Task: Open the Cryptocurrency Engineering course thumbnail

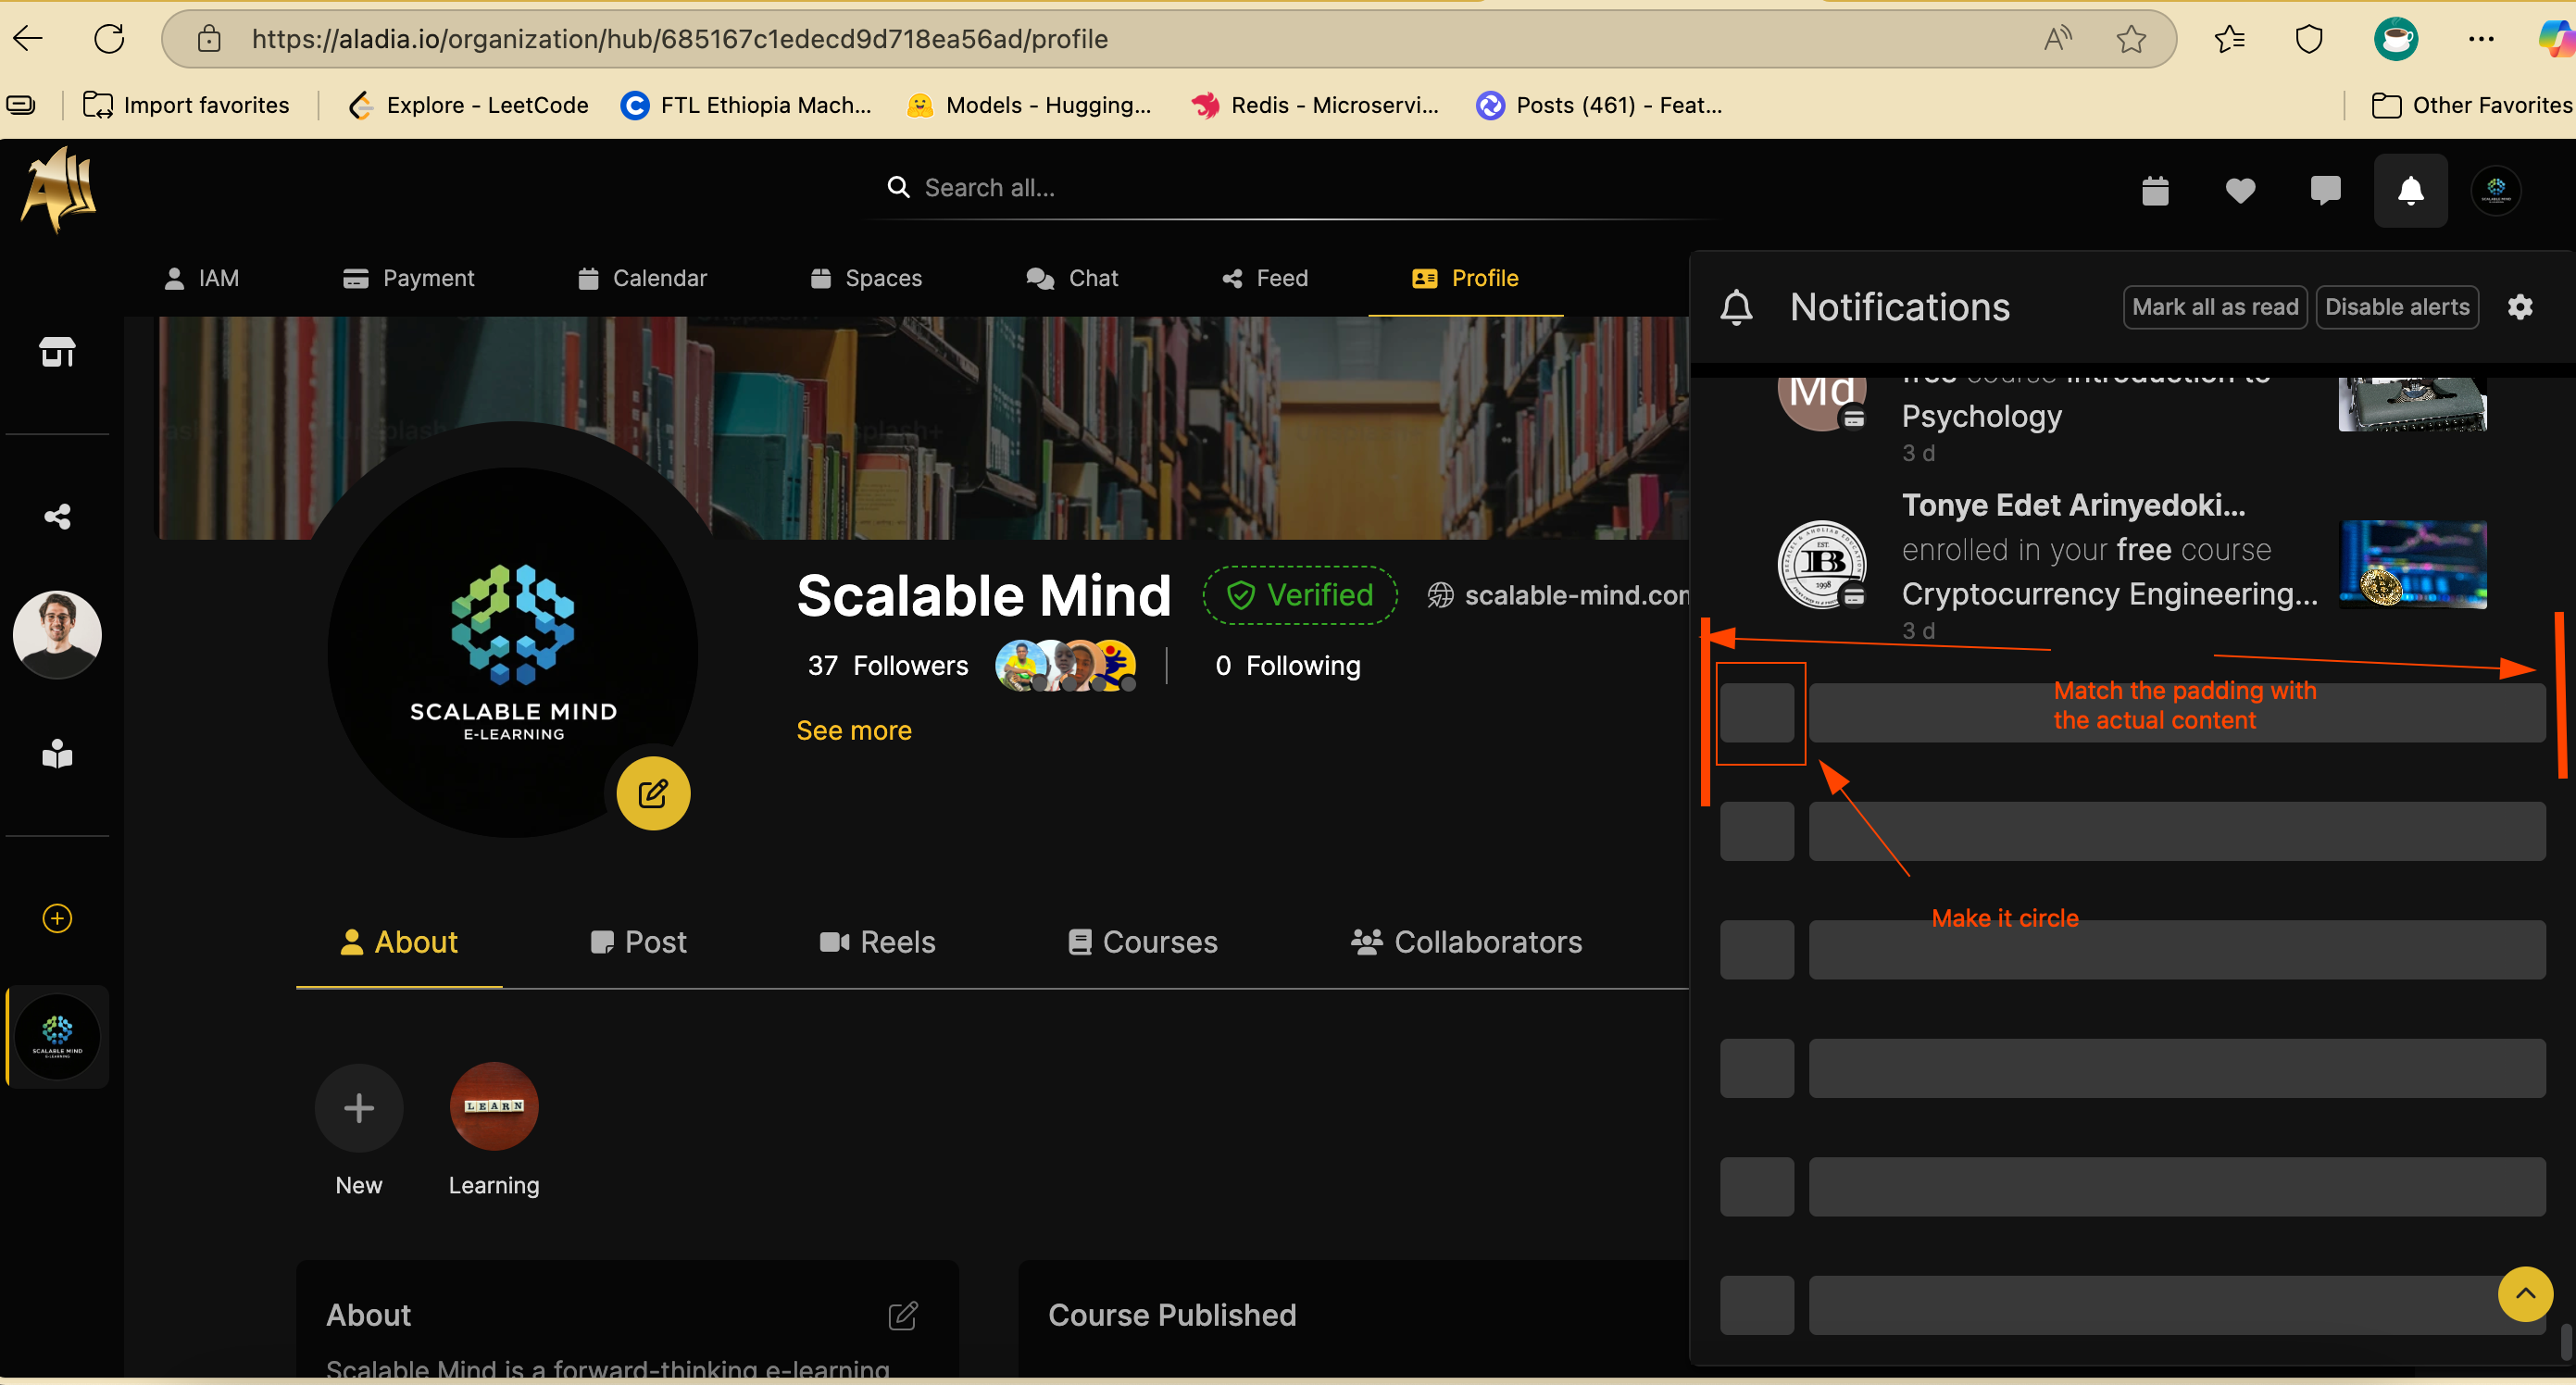Action: 2413,565
